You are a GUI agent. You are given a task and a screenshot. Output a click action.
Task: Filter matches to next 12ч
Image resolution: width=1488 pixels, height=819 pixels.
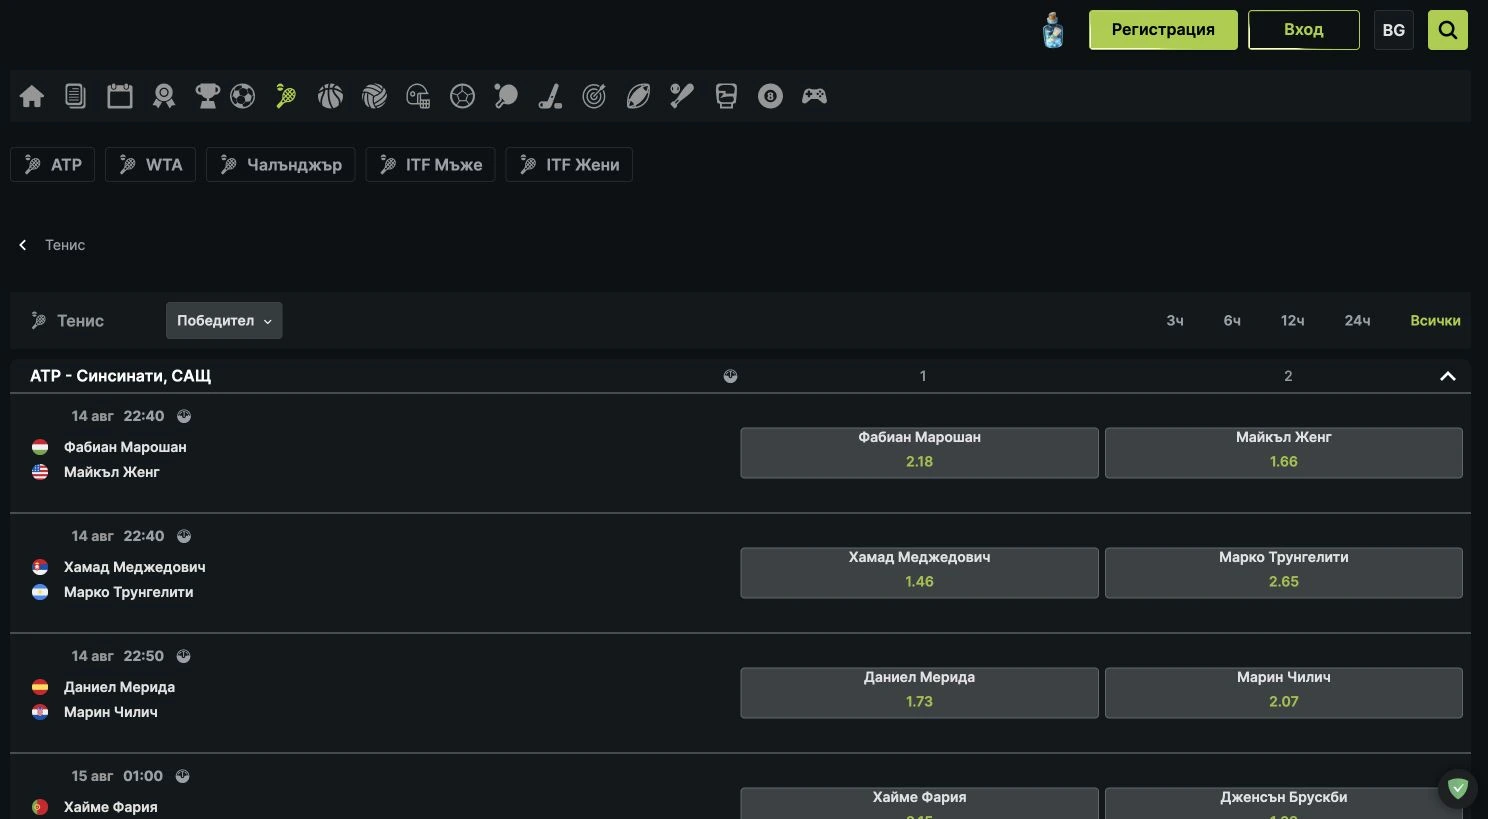[1293, 321]
